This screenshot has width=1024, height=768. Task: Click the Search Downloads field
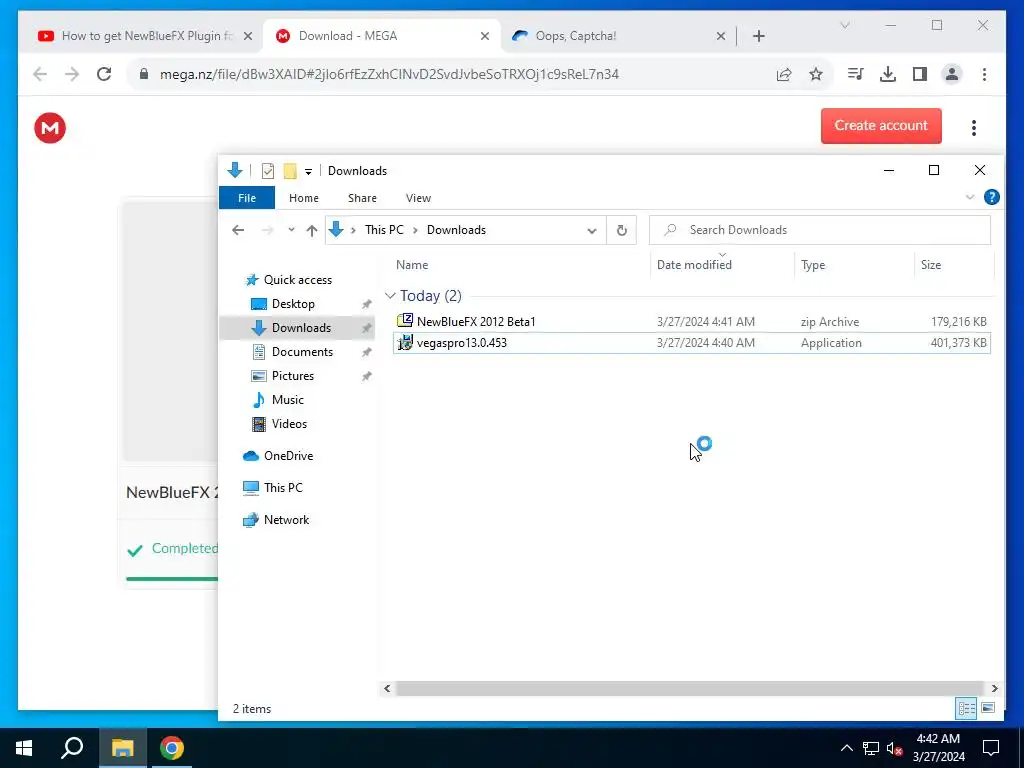tap(820, 230)
